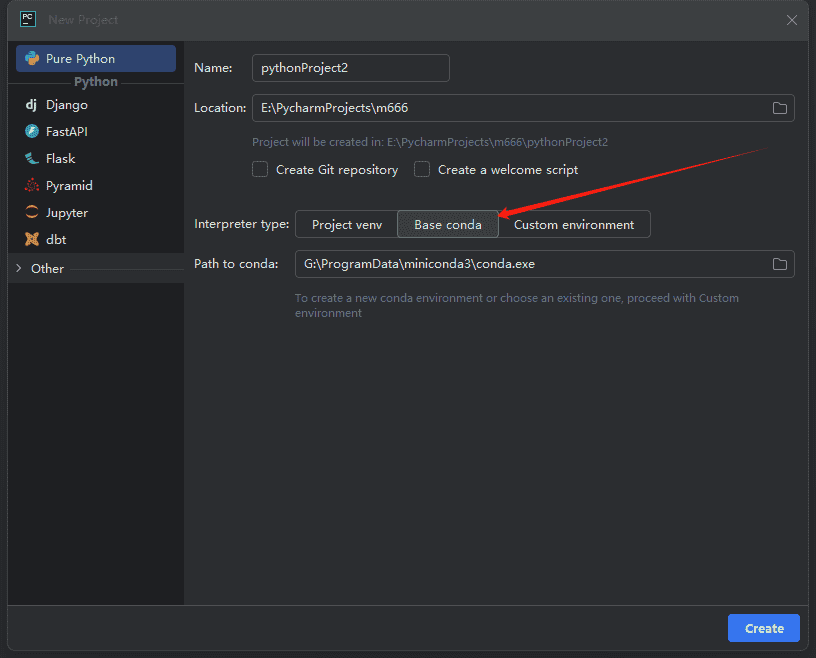This screenshot has width=816, height=658.
Task: Close the New Project dialog
Action: tap(792, 20)
